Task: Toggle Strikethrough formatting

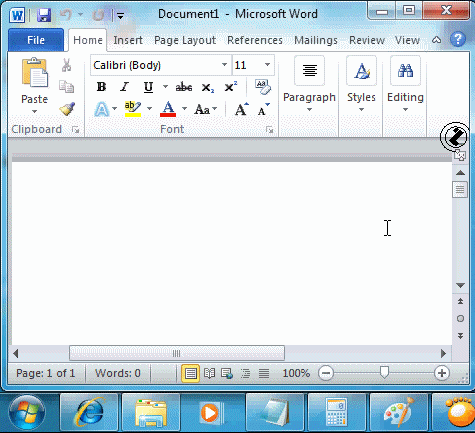Action: click(x=184, y=87)
